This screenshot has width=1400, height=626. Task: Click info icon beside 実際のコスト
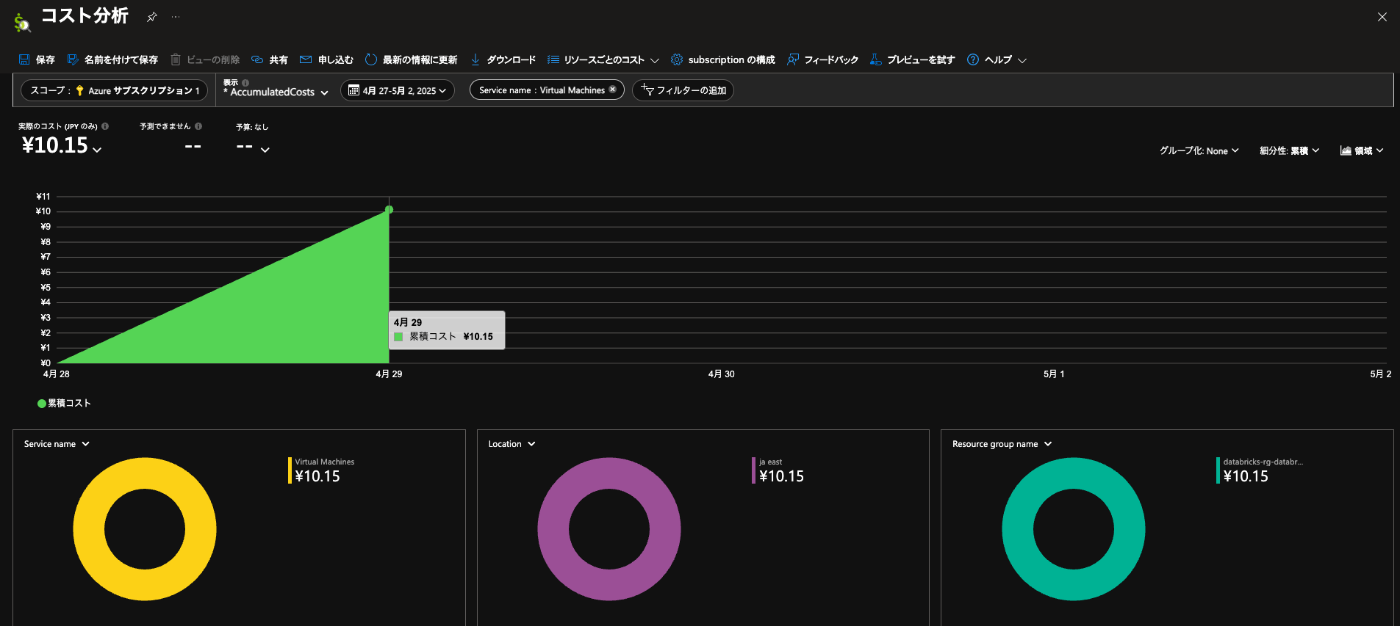105,127
